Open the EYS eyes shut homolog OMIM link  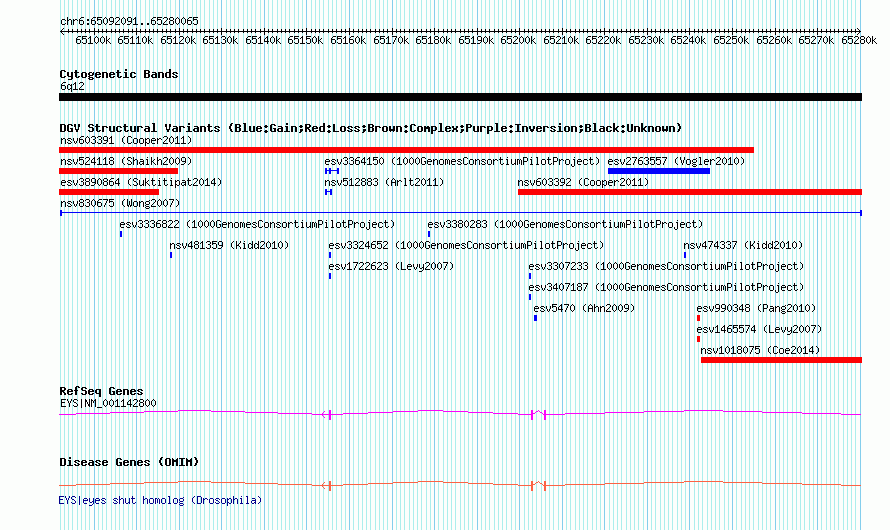(x=160, y=500)
